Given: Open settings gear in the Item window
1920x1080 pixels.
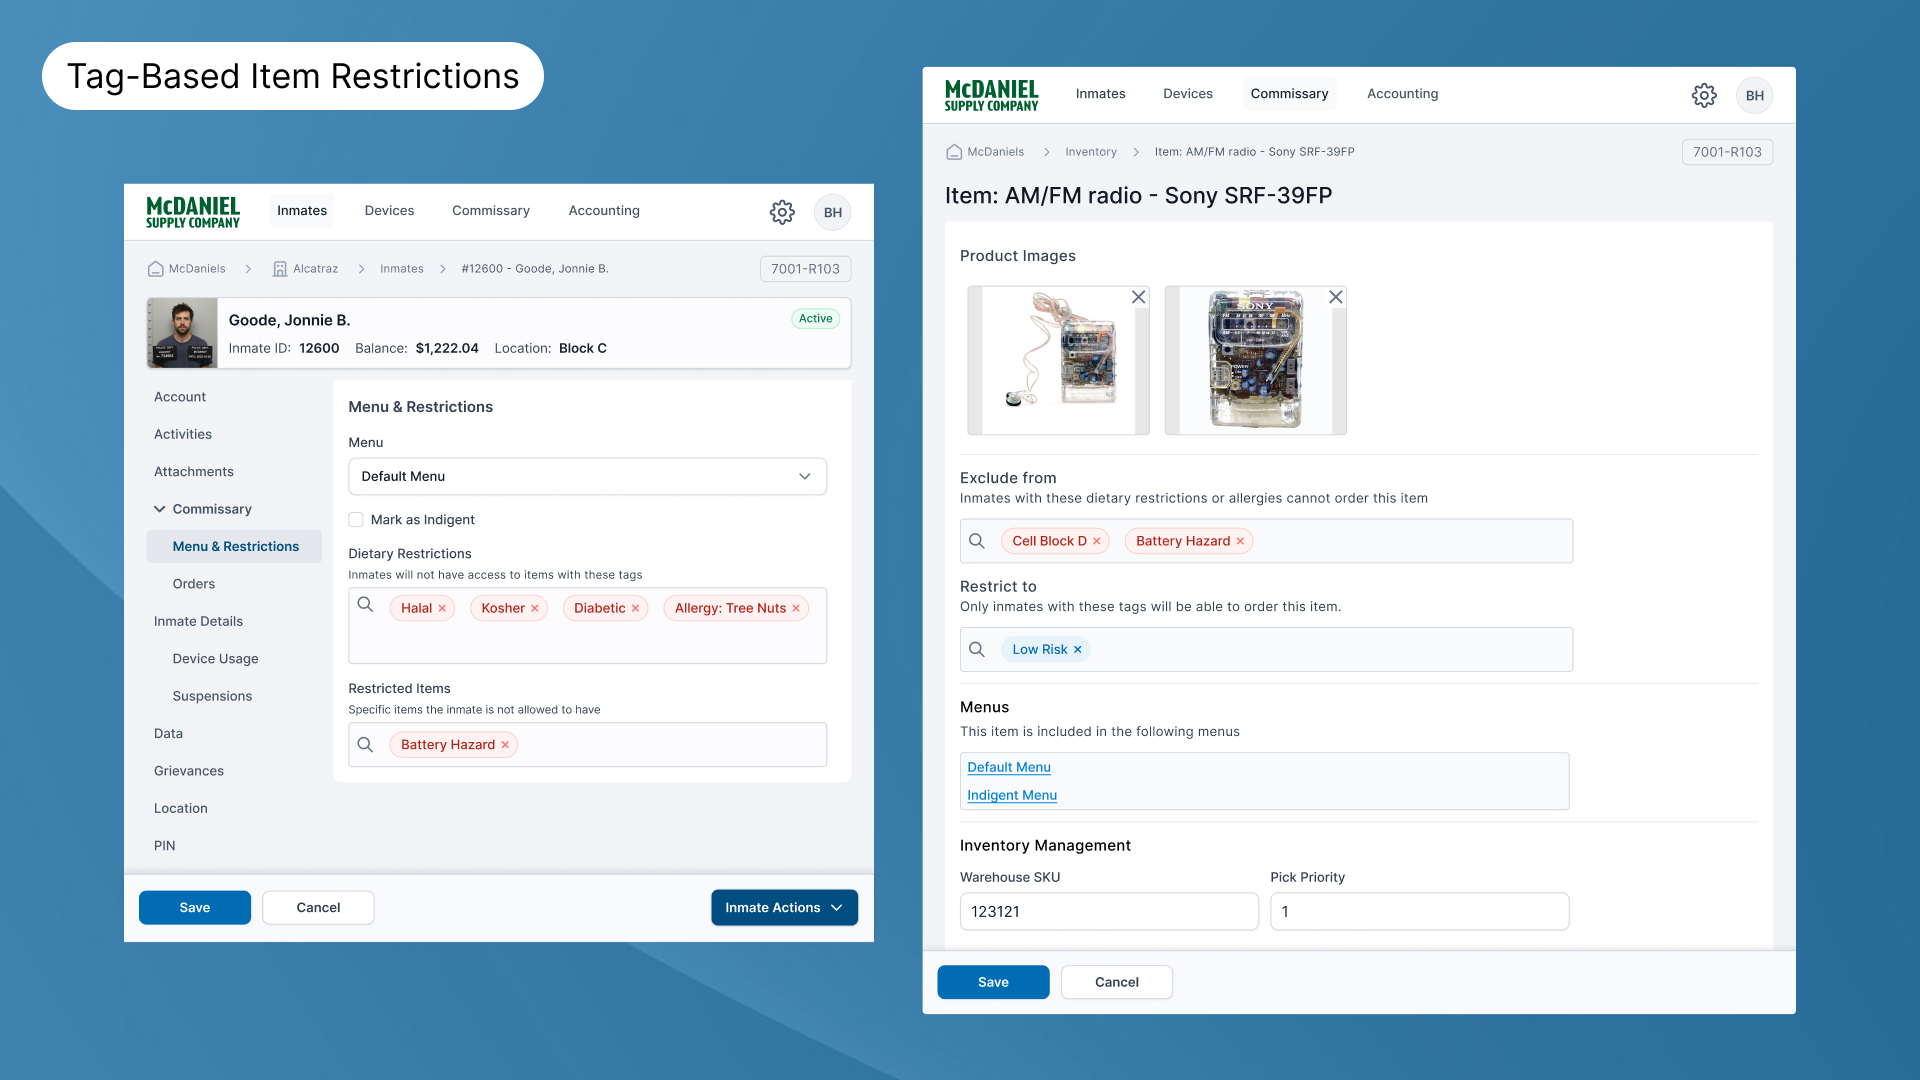Looking at the screenshot, I should click(1704, 95).
